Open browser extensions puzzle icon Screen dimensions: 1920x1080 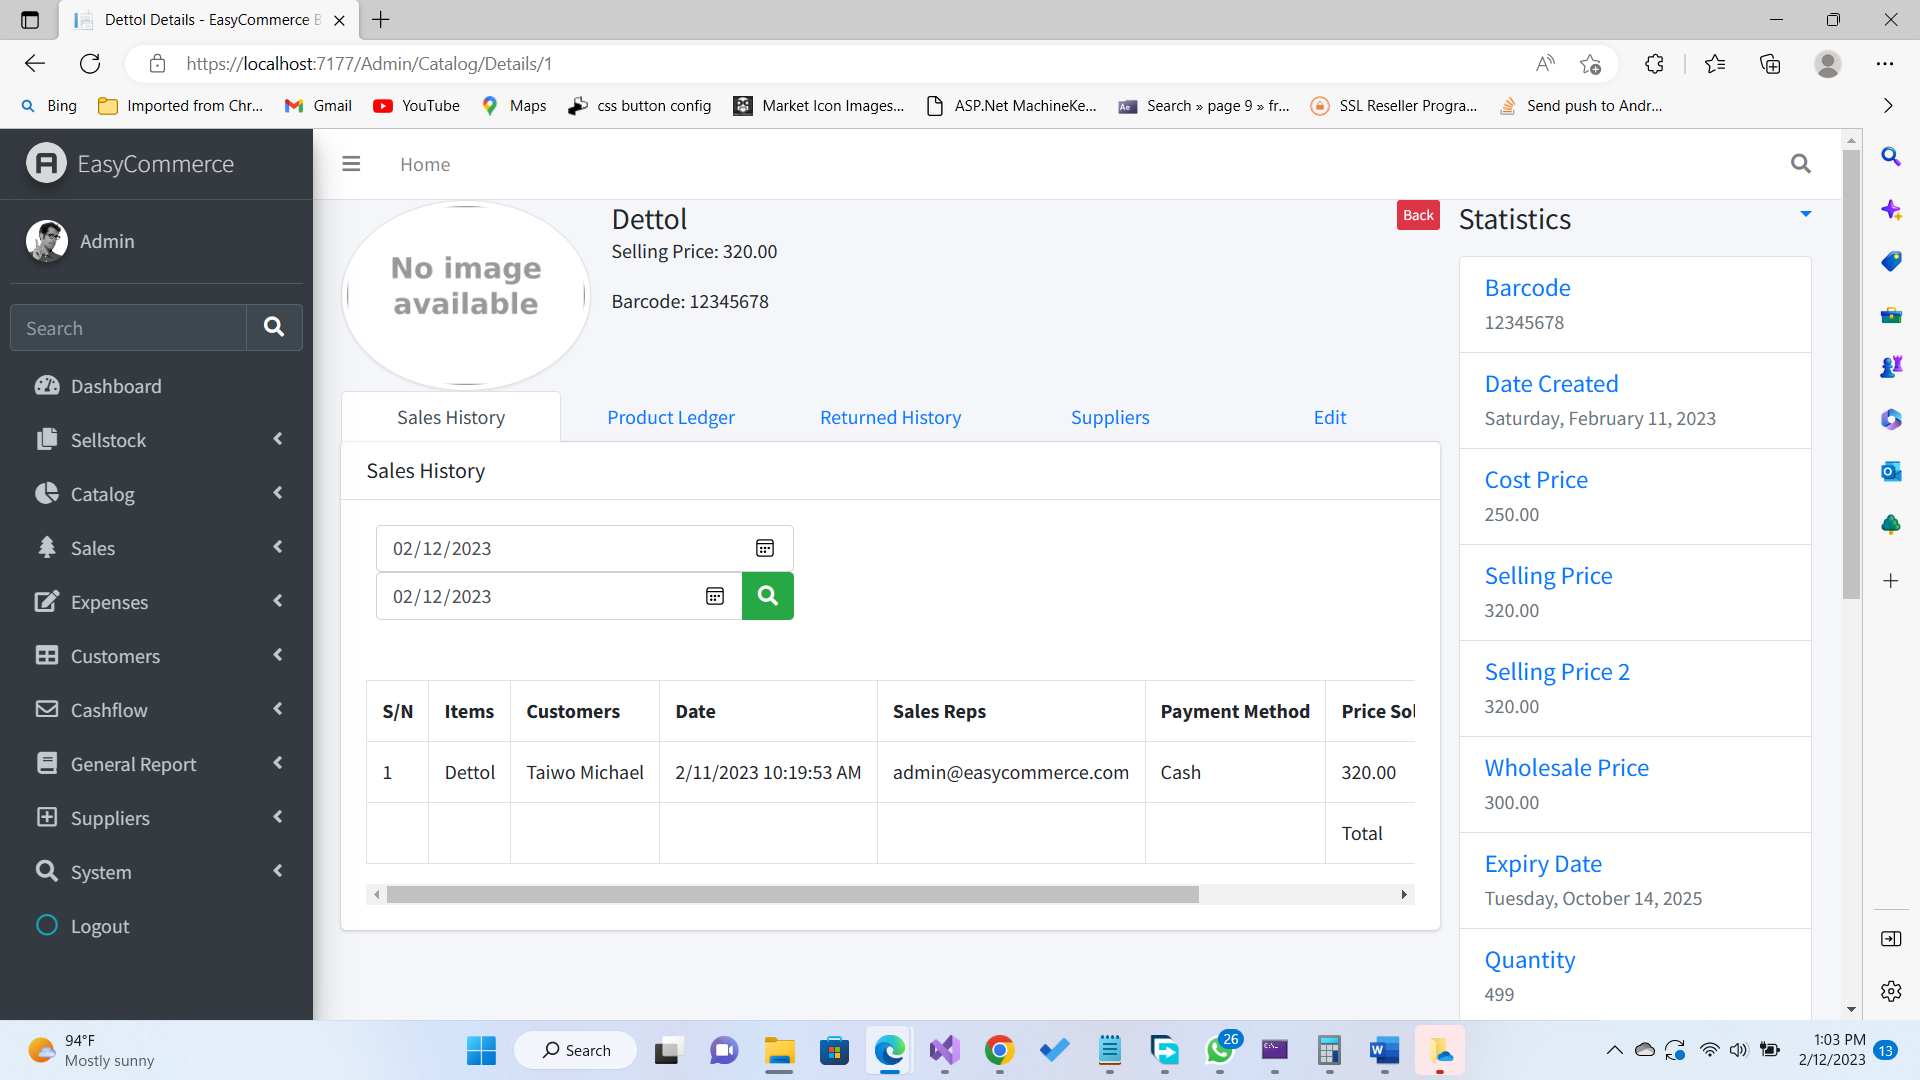[1654, 64]
